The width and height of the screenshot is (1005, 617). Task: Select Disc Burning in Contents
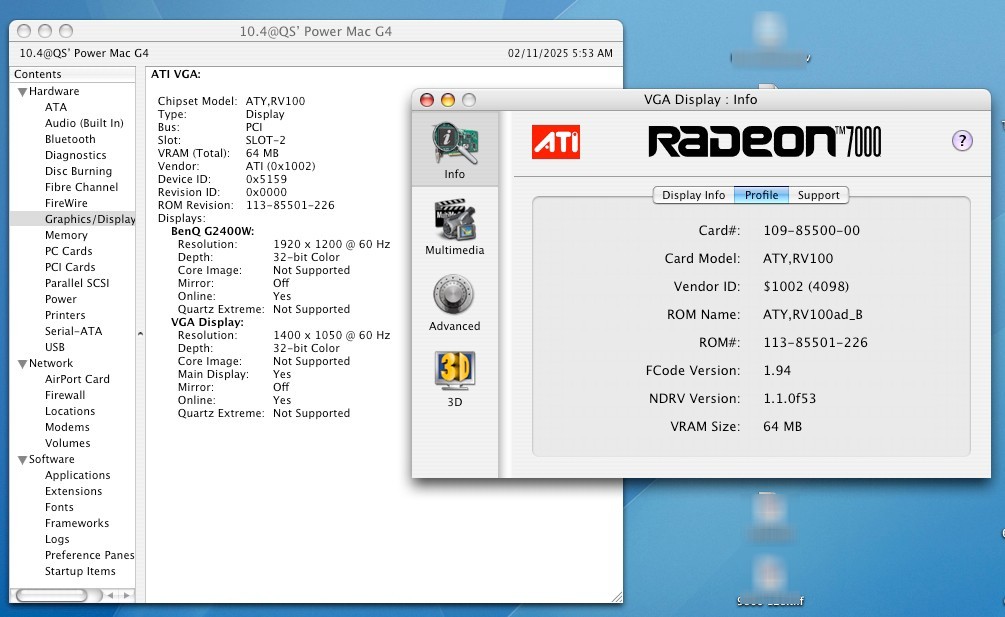(78, 171)
